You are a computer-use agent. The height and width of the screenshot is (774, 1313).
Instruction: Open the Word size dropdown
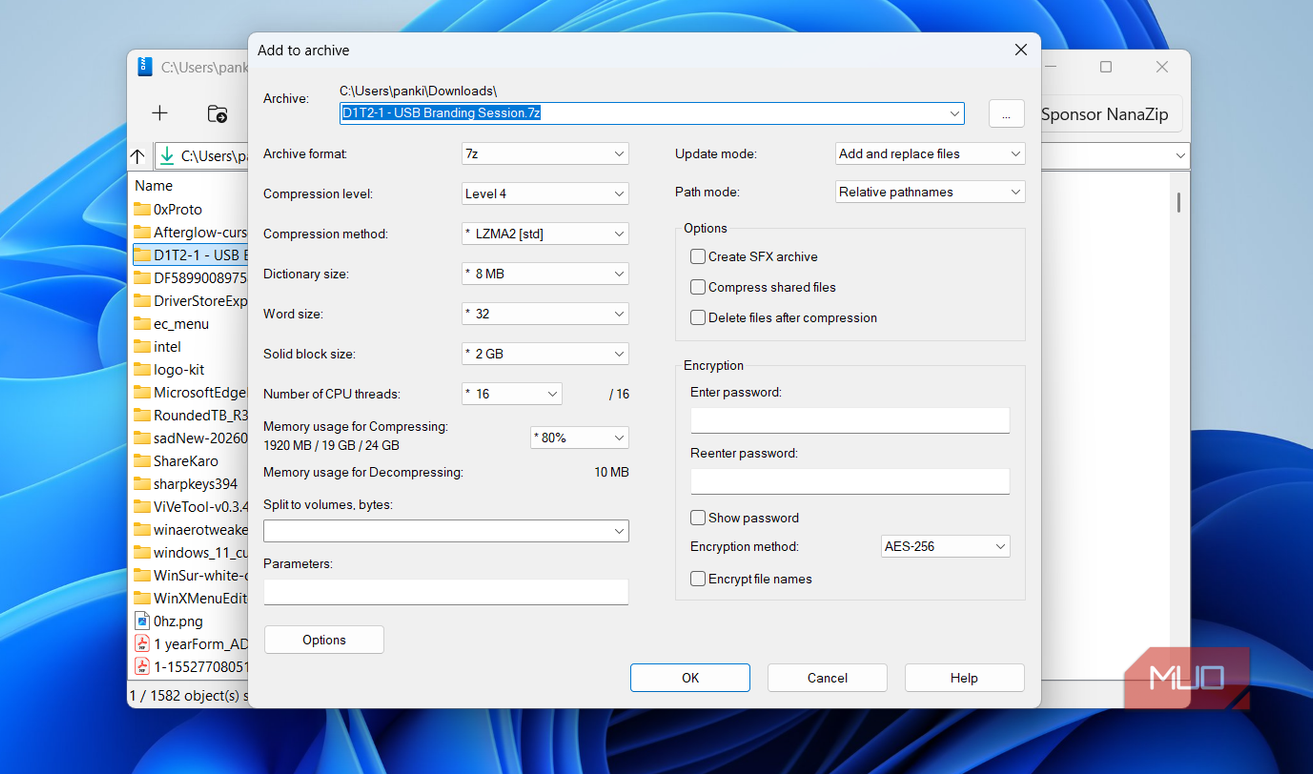pos(545,314)
